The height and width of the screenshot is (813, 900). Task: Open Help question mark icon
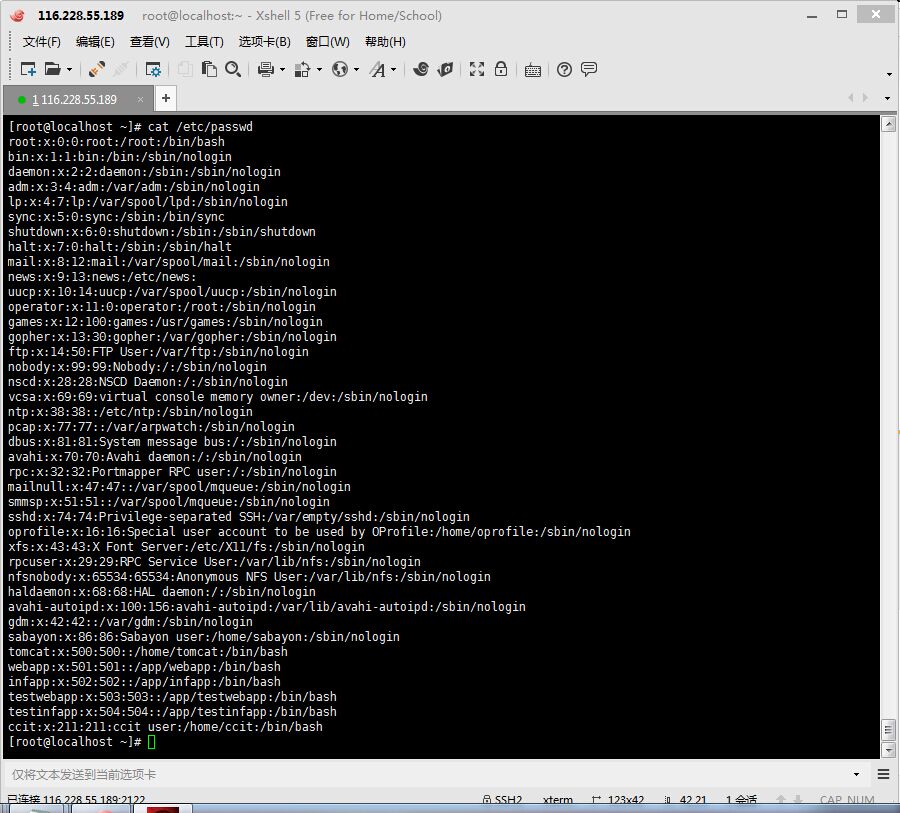coord(564,69)
